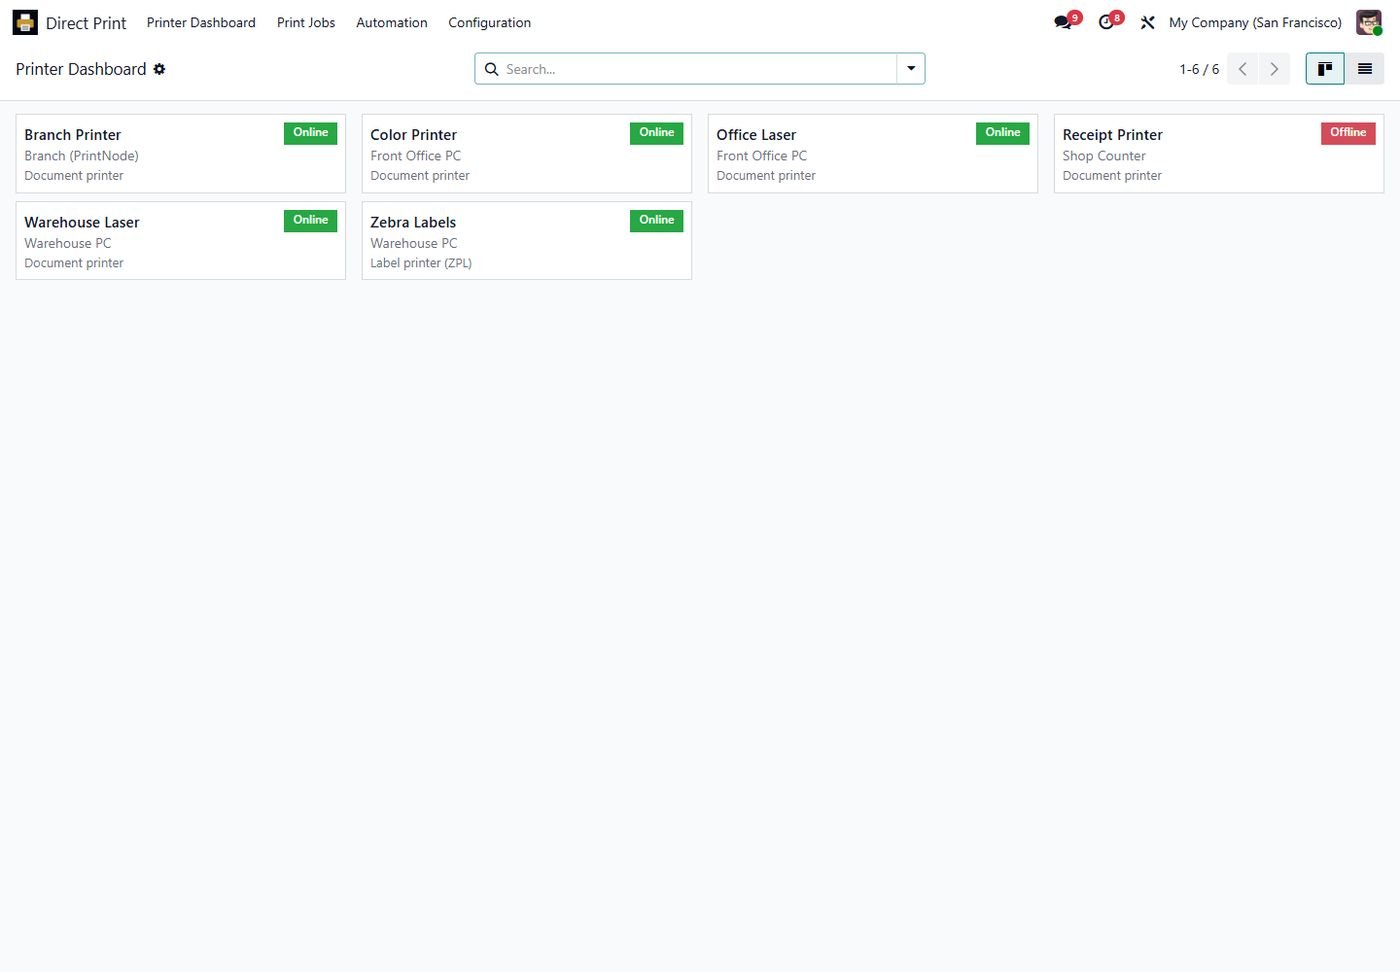This screenshot has width=1400, height=972.
Task: Click the Online badge on Warehouse Laser
Action: coord(311,220)
